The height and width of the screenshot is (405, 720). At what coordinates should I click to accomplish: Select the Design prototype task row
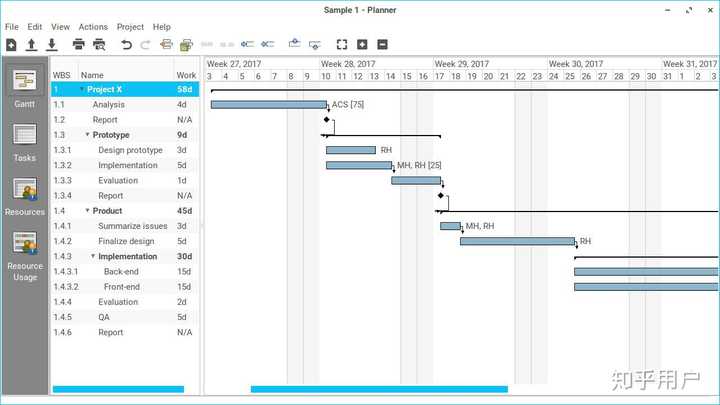click(x=125, y=150)
